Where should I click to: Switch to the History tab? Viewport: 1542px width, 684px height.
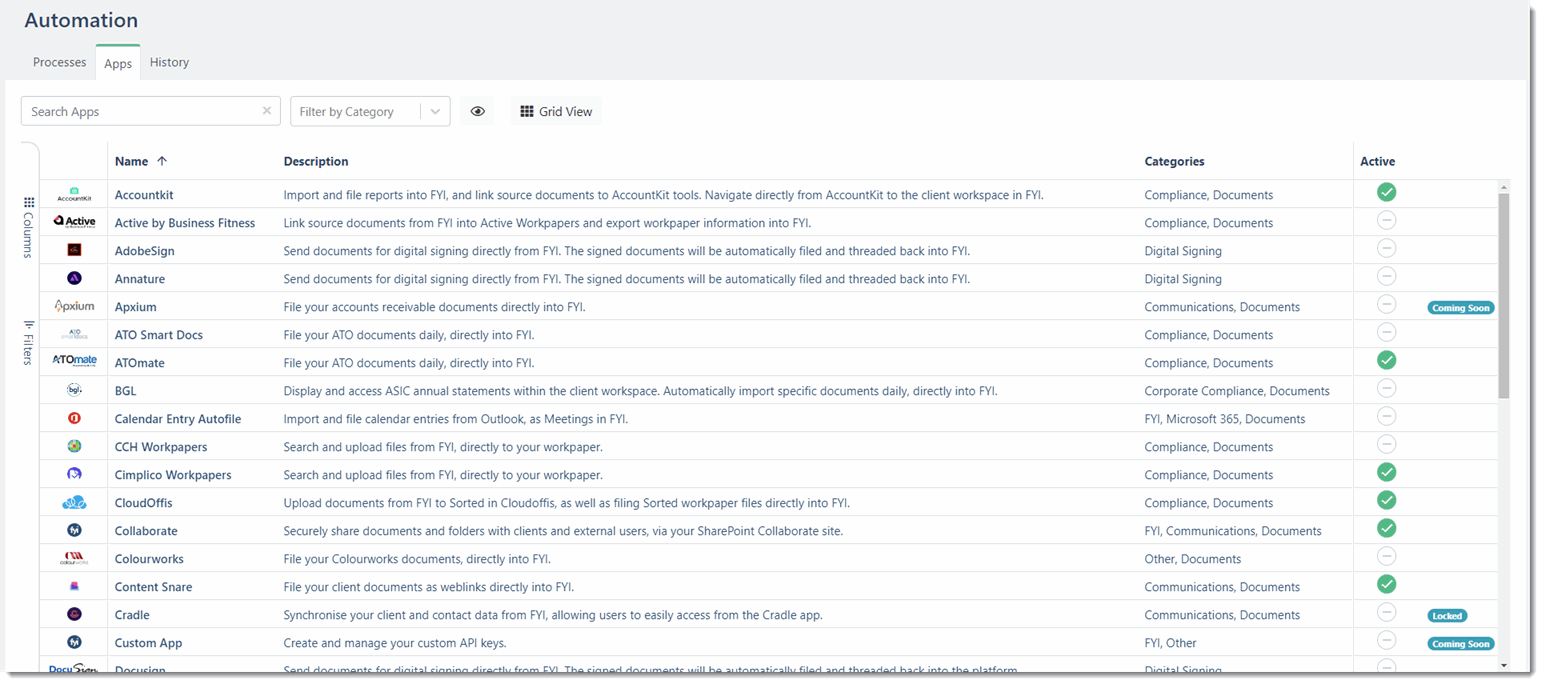tap(169, 62)
